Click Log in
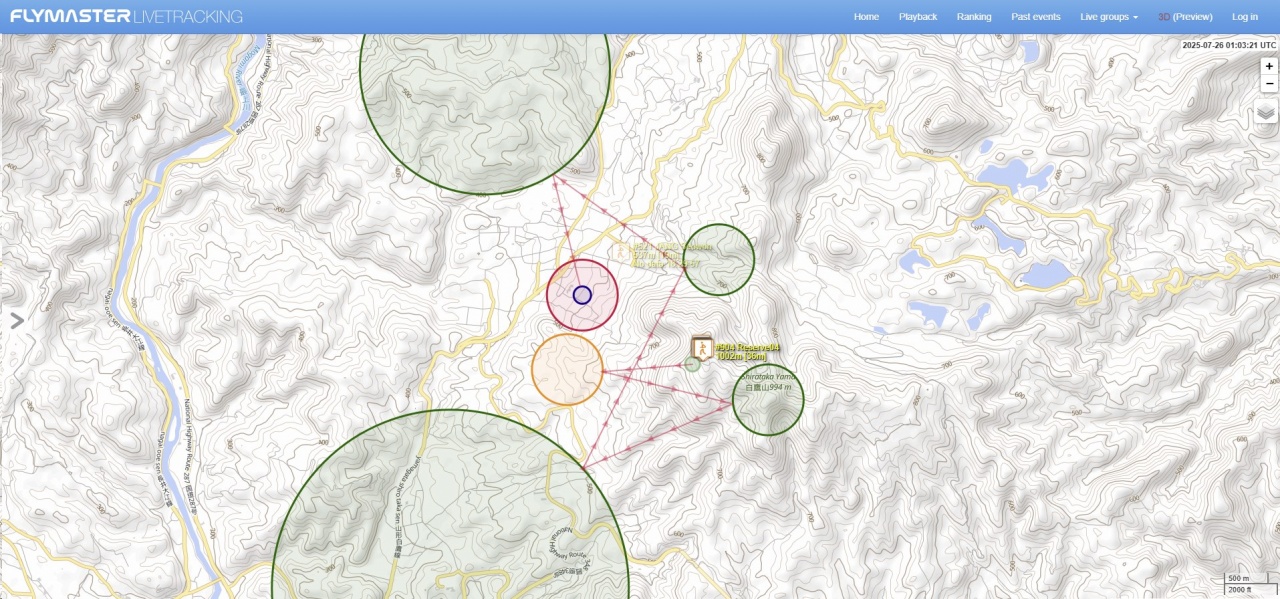The height and width of the screenshot is (599, 1280). (x=1245, y=17)
